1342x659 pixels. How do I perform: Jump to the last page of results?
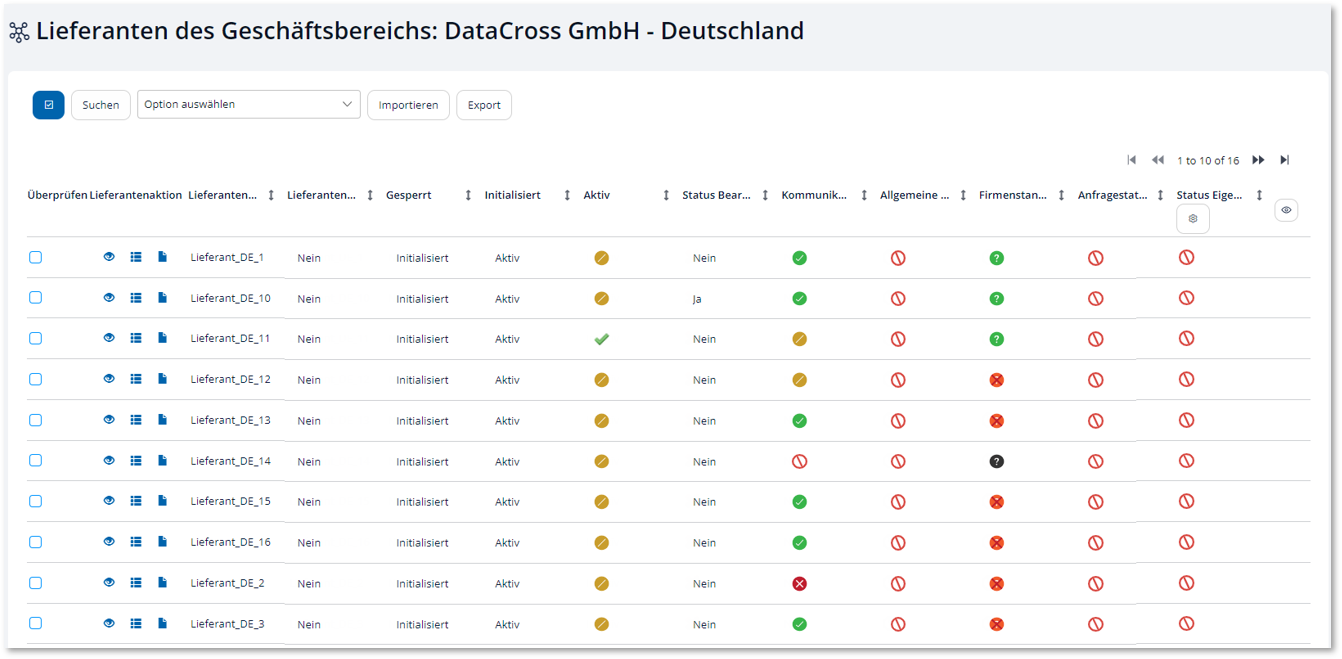pos(1285,160)
